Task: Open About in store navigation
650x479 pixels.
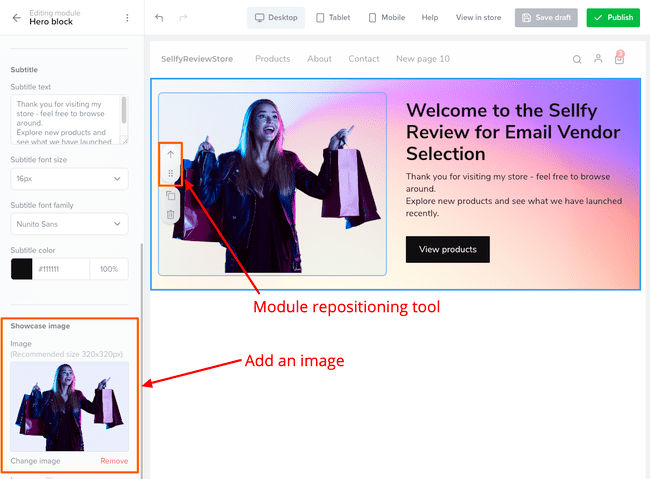Action: (319, 59)
